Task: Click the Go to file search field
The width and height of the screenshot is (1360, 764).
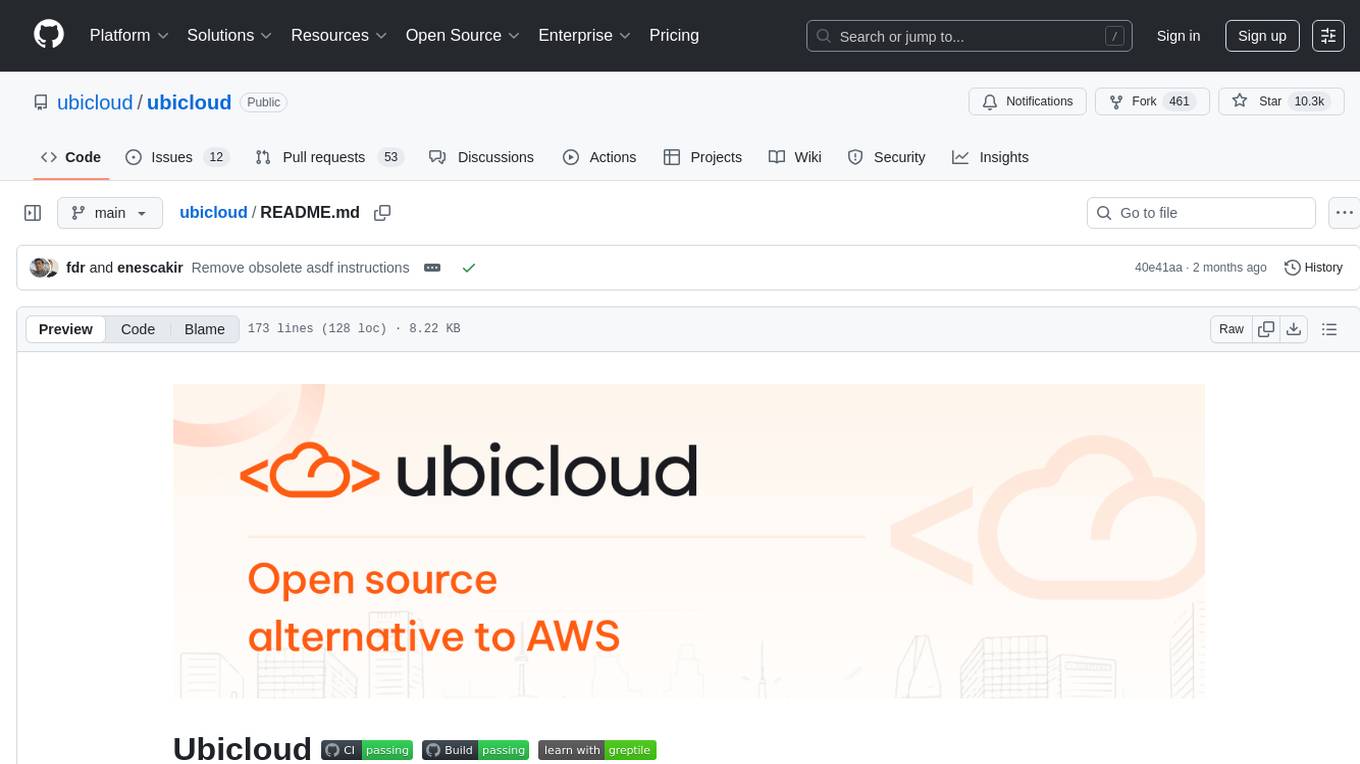Action: tap(1201, 213)
